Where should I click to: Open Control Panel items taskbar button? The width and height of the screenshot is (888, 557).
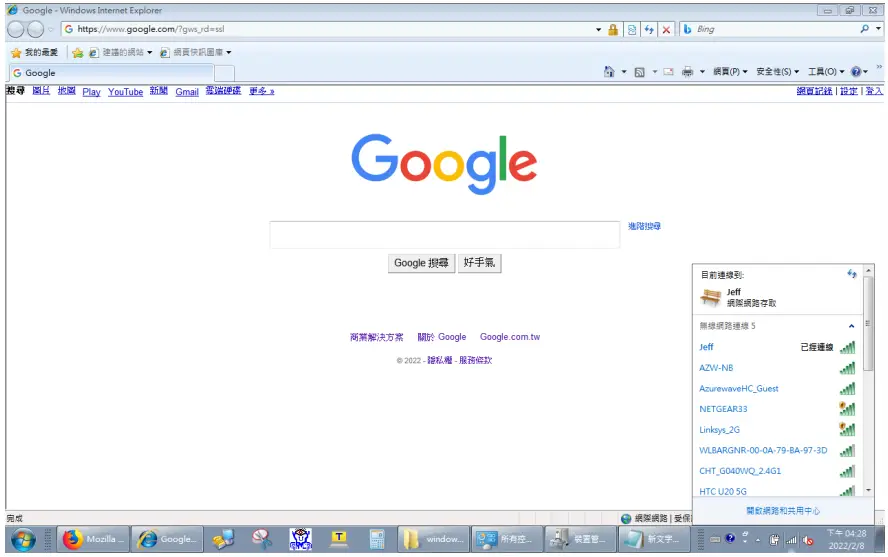coord(507,539)
